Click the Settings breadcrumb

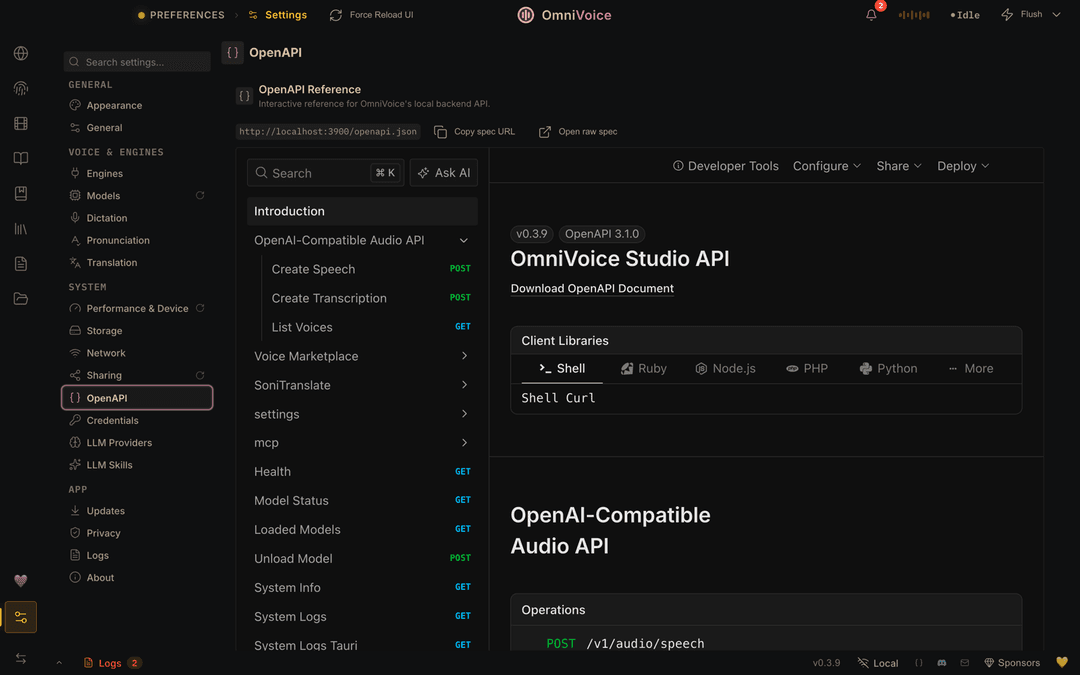(278, 14)
